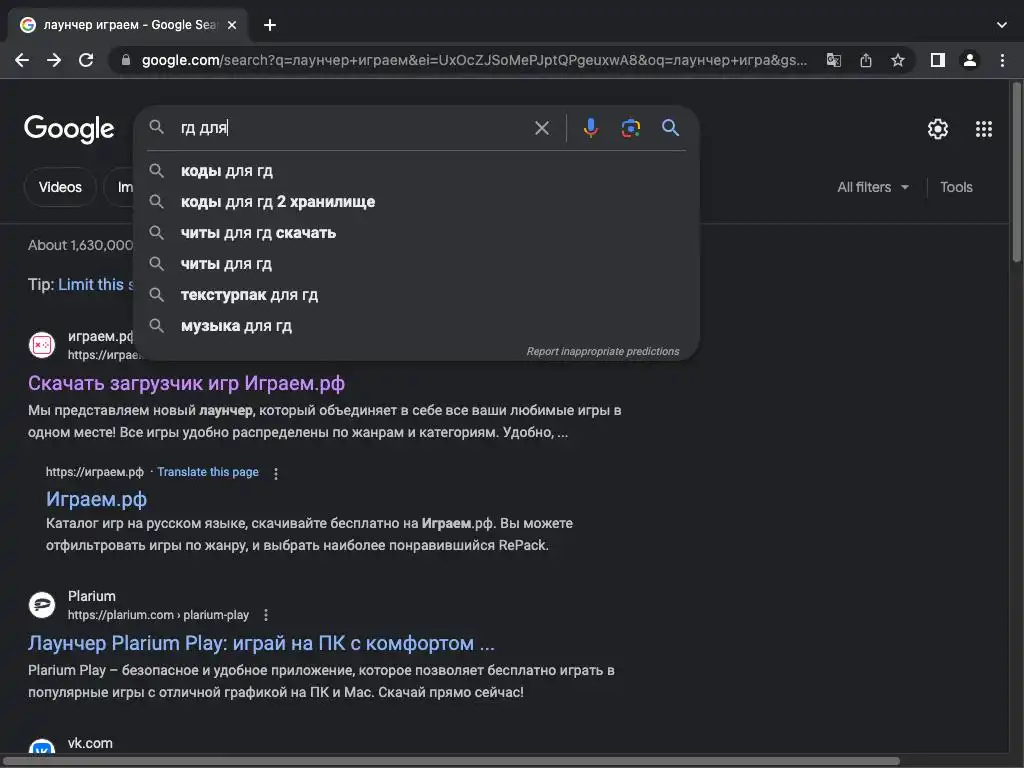Click the horizontal page scrollbar
Image resolution: width=1024 pixels, height=768 pixels.
451,761
